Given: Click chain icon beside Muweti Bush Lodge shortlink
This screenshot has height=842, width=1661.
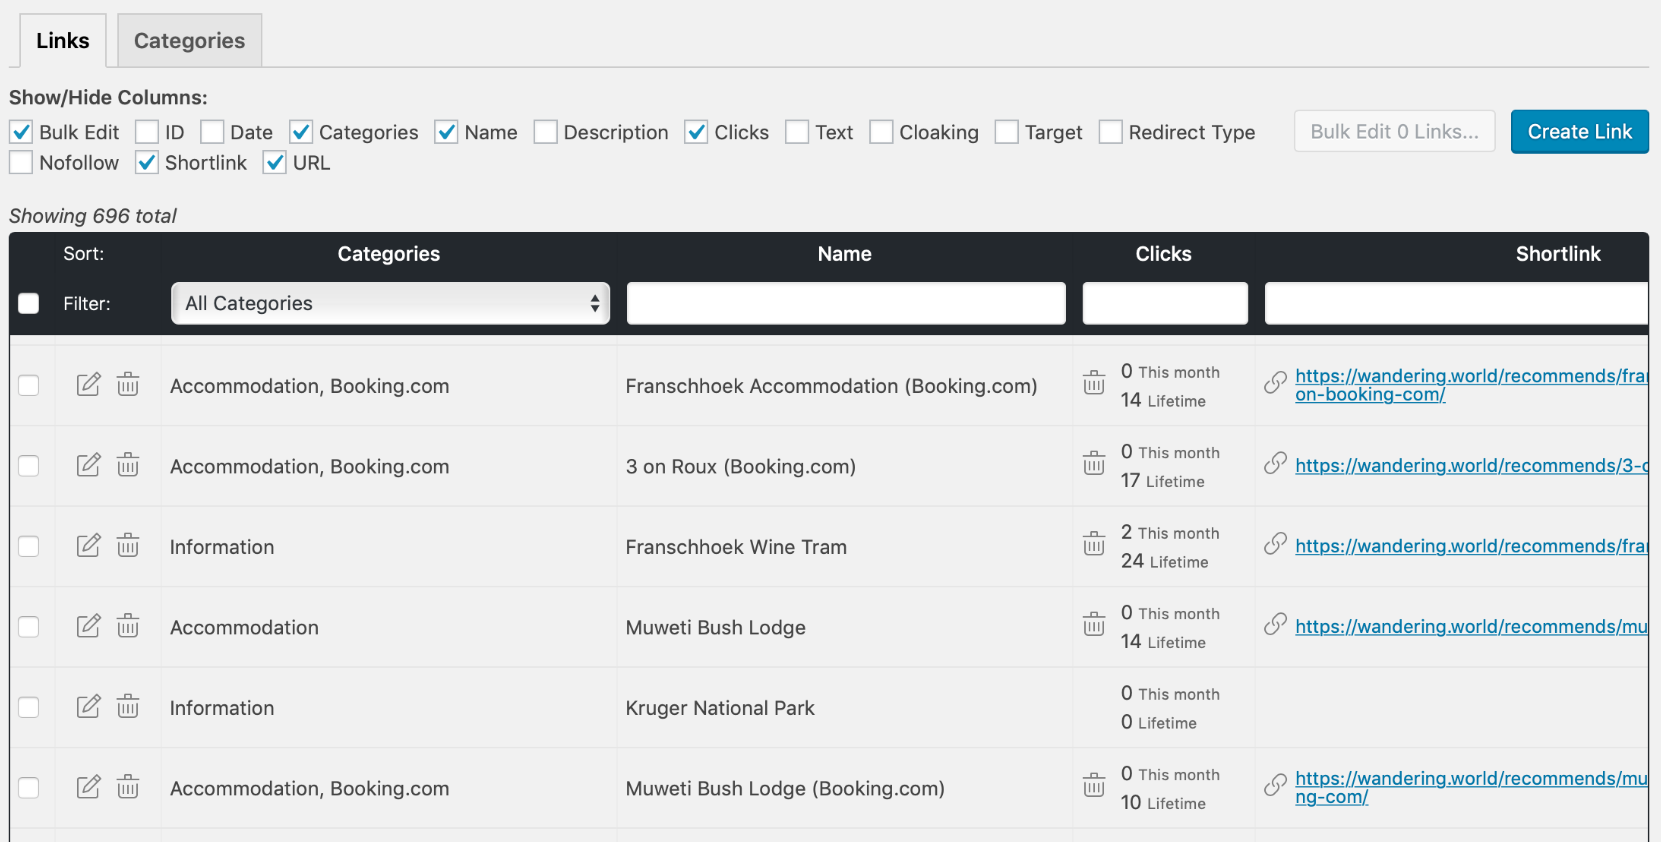Looking at the screenshot, I should click(1275, 625).
